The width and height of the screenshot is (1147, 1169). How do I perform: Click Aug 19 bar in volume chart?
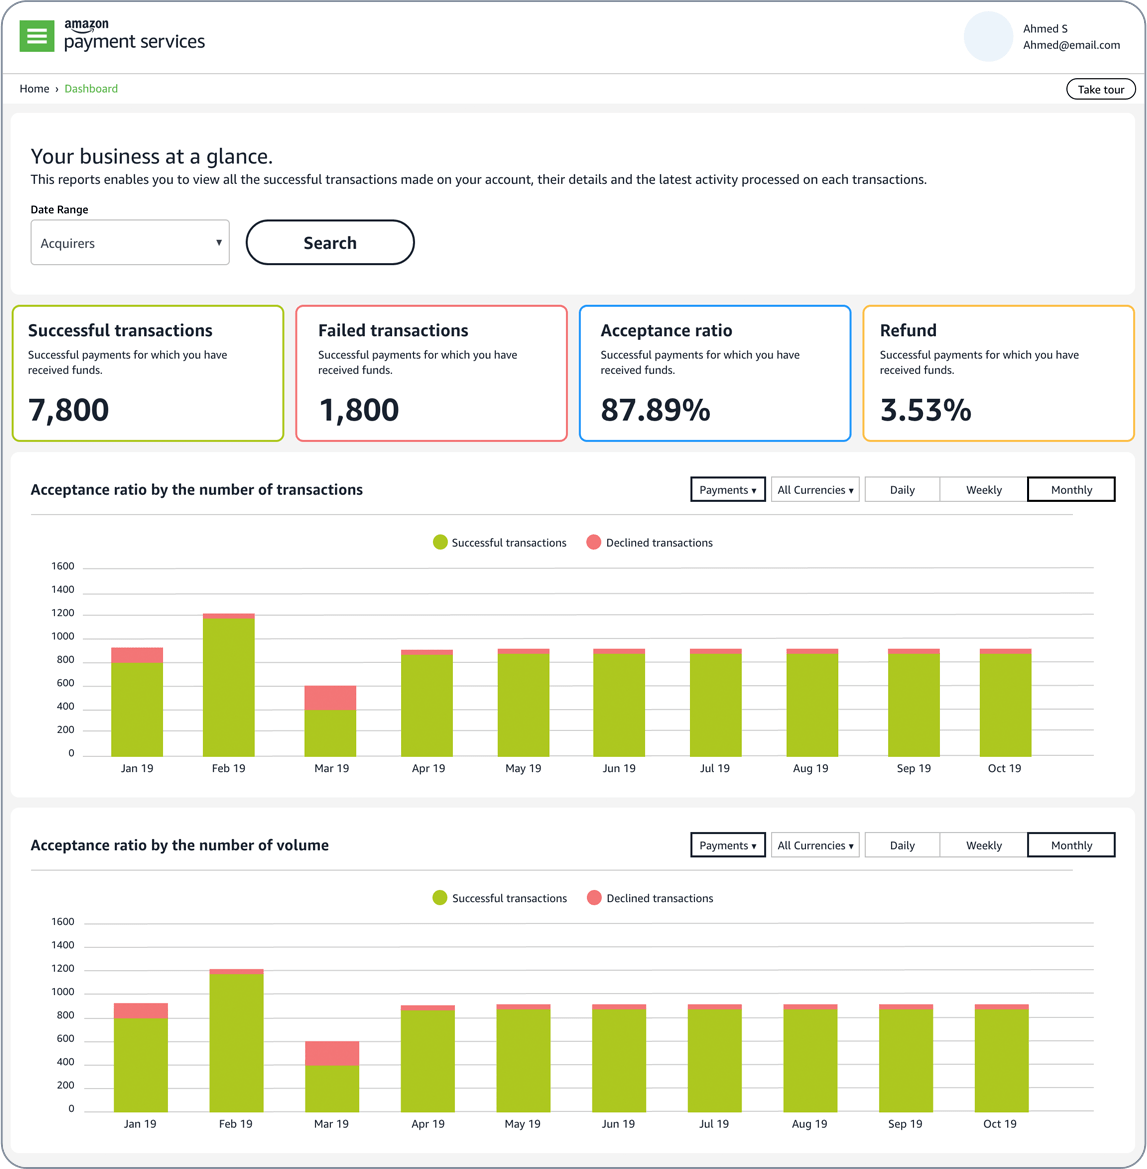pyautogui.click(x=810, y=1059)
